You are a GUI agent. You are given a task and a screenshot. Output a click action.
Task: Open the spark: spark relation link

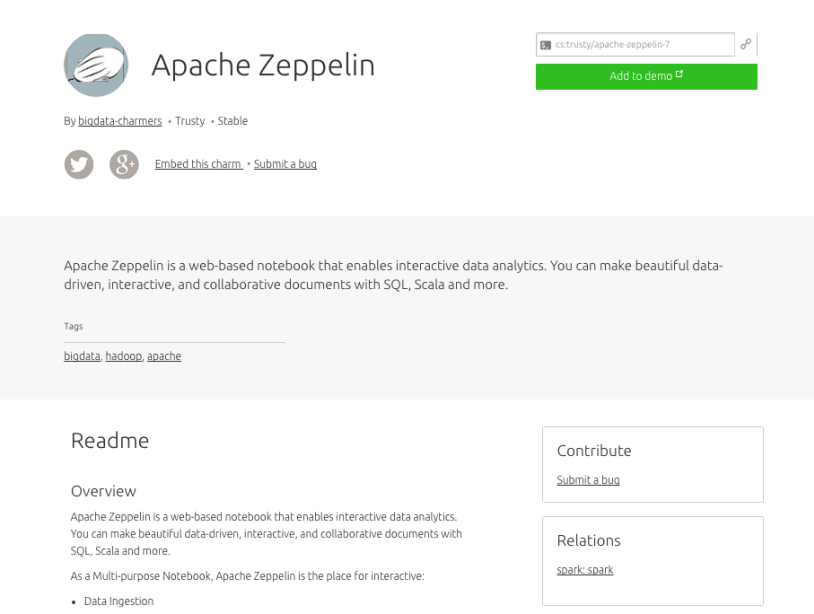click(x=585, y=570)
